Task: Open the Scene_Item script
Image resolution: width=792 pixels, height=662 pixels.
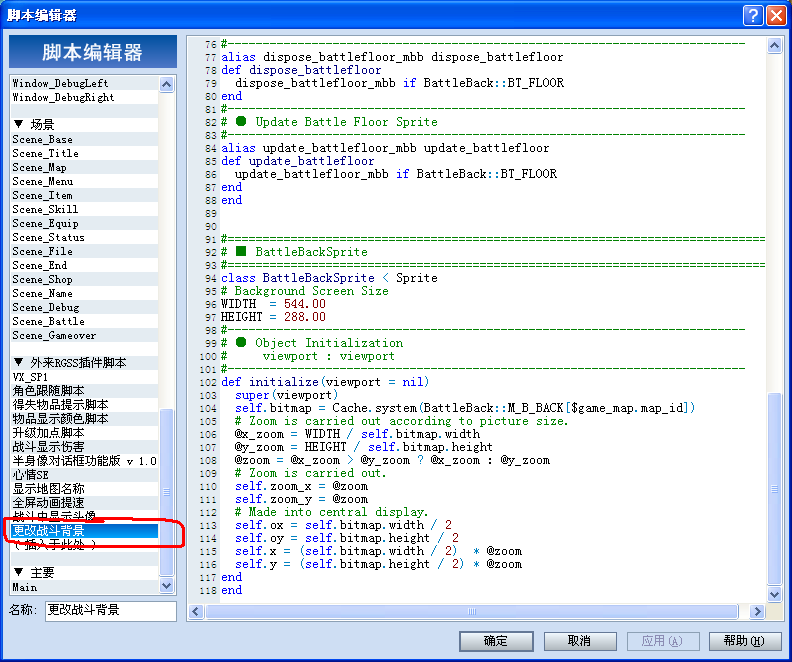Action: [84, 195]
